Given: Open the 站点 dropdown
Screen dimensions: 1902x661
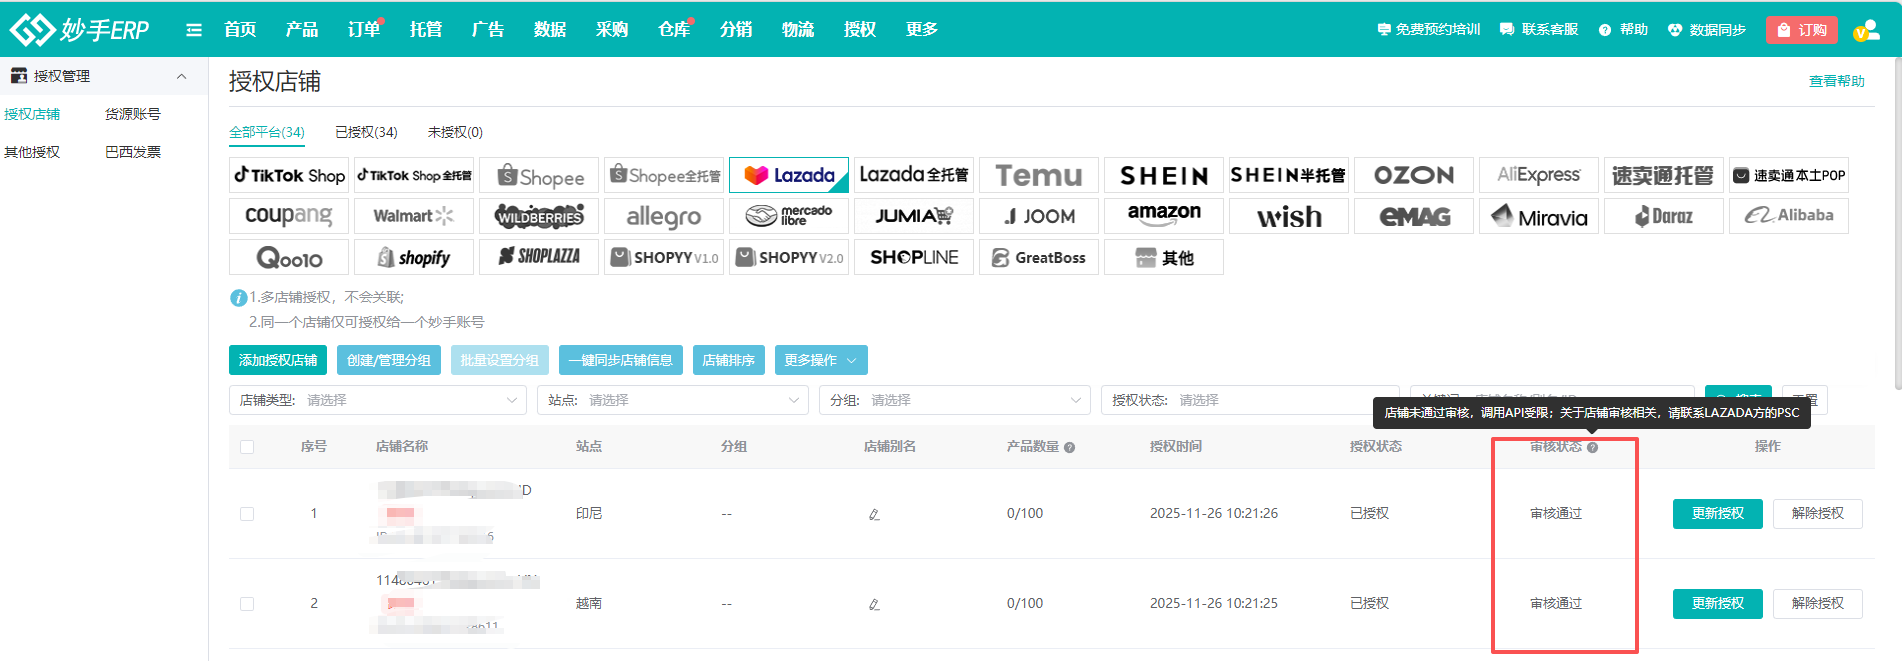Looking at the screenshot, I should point(673,400).
